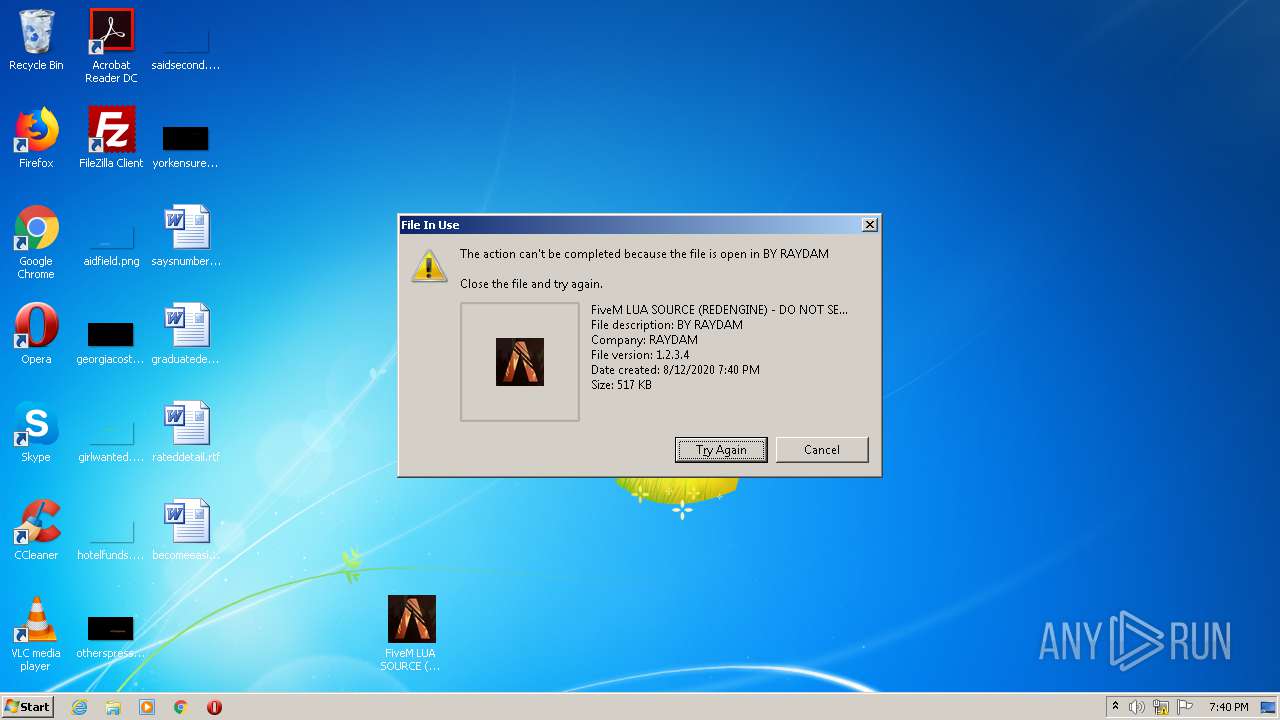This screenshot has height=720, width=1280.
Task: Open the volume control tray icon
Action: [x=1136, y=707]
